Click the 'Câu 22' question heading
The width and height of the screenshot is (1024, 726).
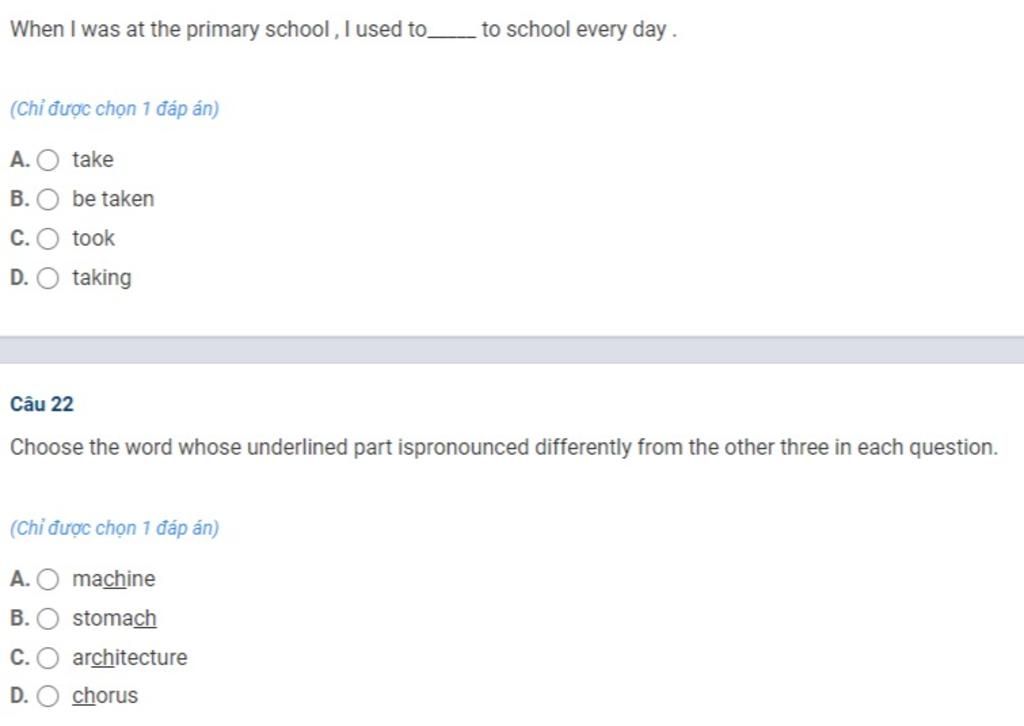point(42,404)
